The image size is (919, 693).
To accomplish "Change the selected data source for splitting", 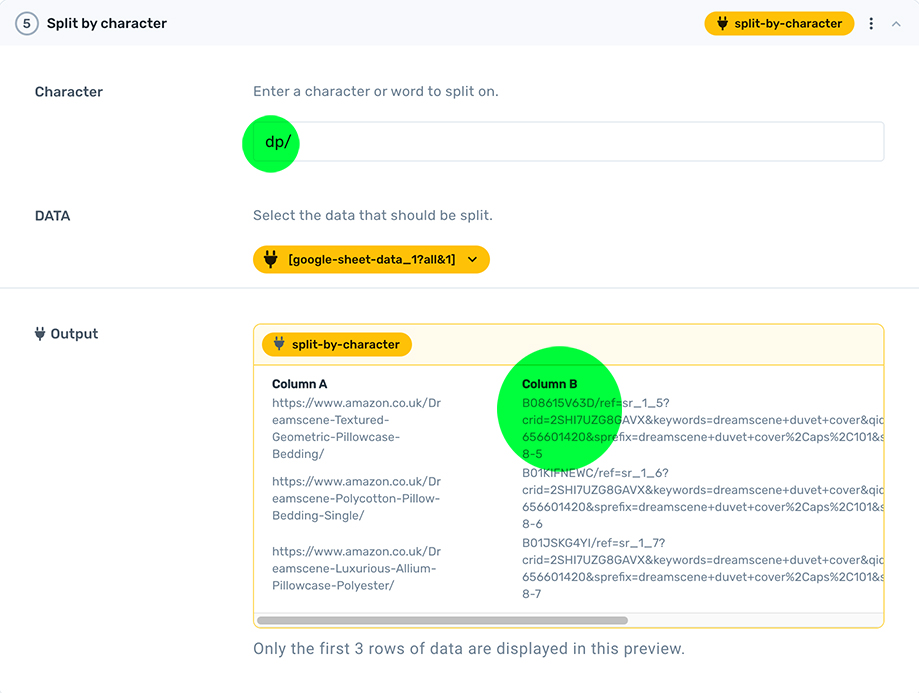I will tap(371, 259).
